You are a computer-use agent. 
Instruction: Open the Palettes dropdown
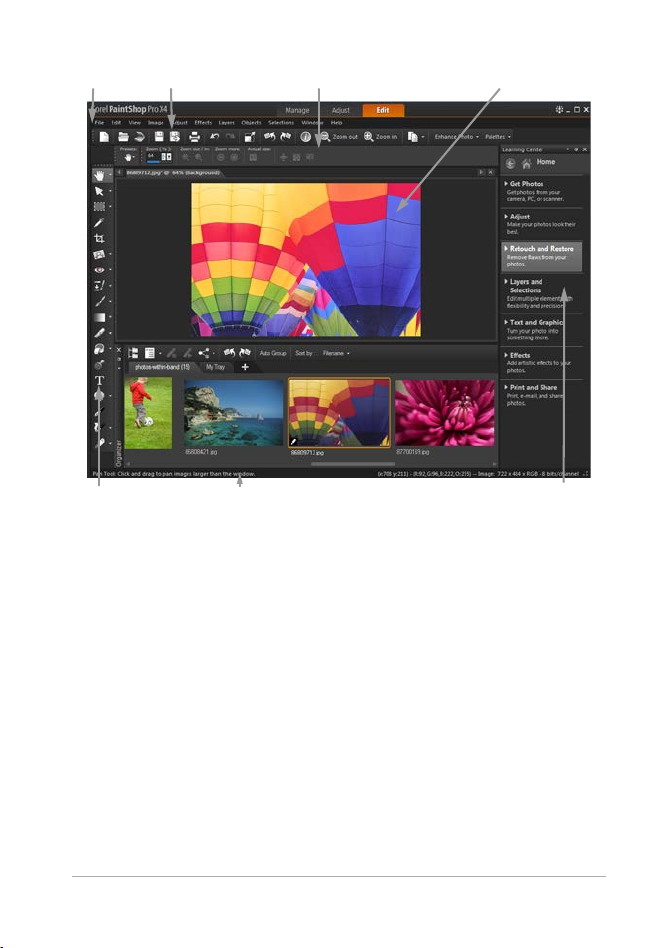(498, 137)
